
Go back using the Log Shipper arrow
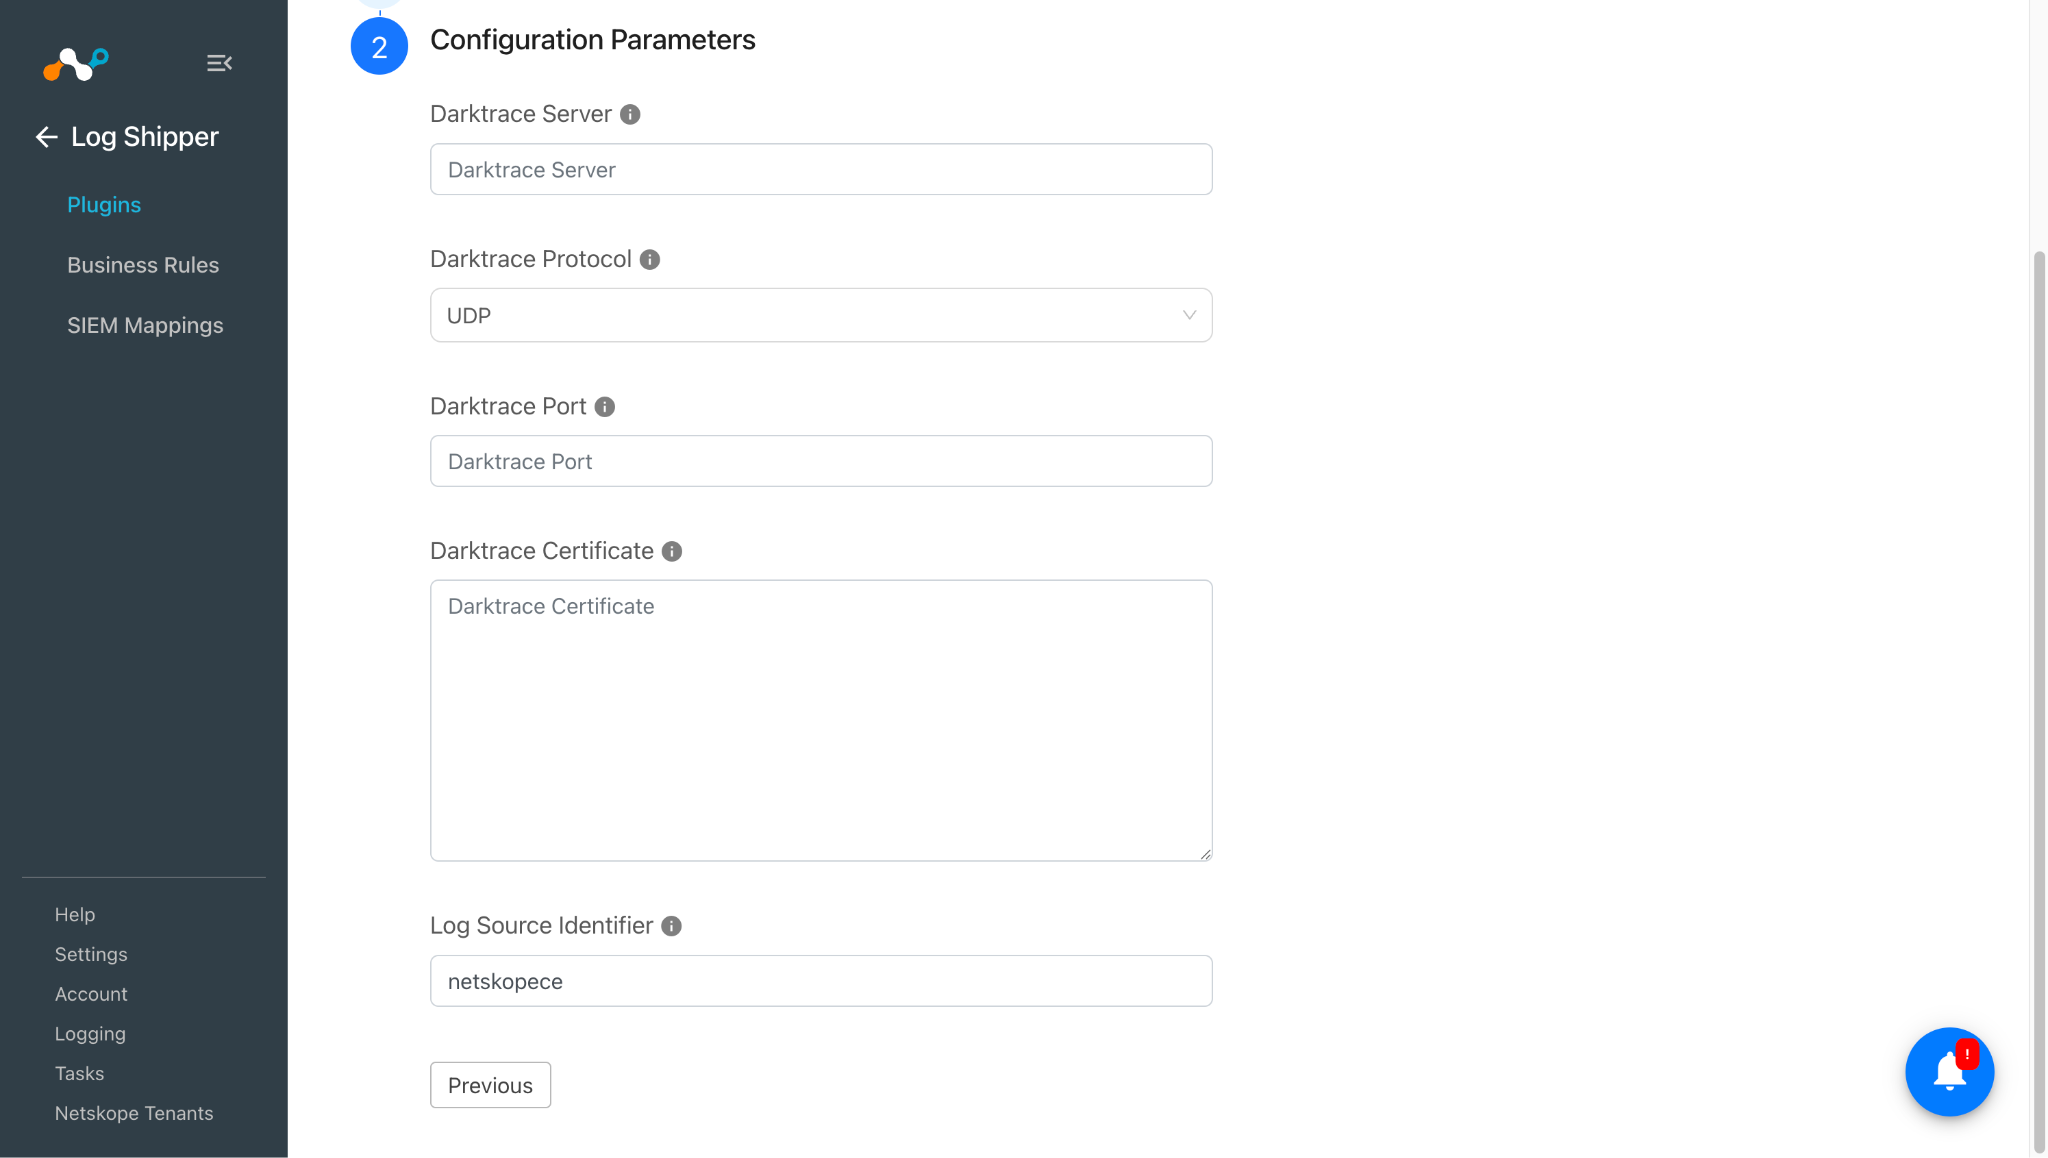(46, 137)
